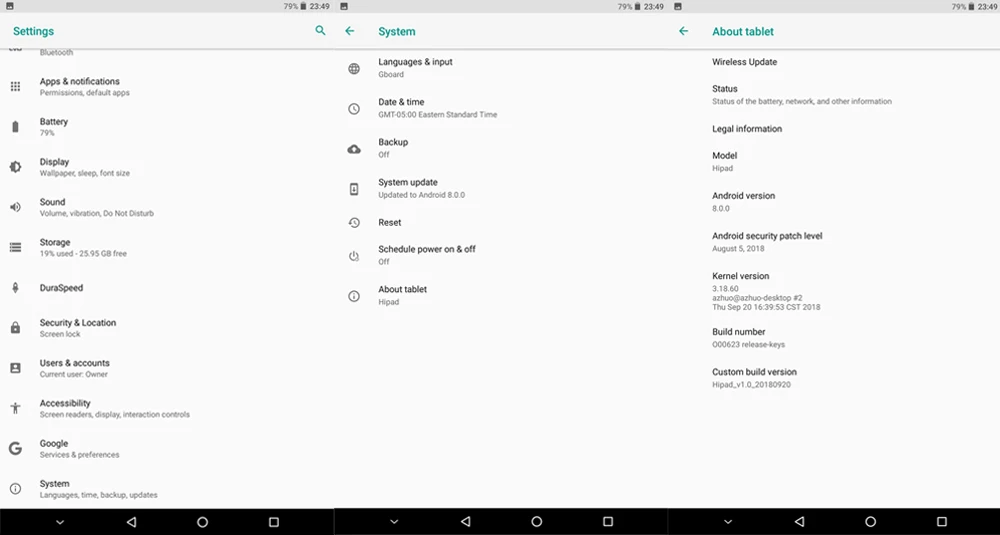Open Backup setting

501,149
